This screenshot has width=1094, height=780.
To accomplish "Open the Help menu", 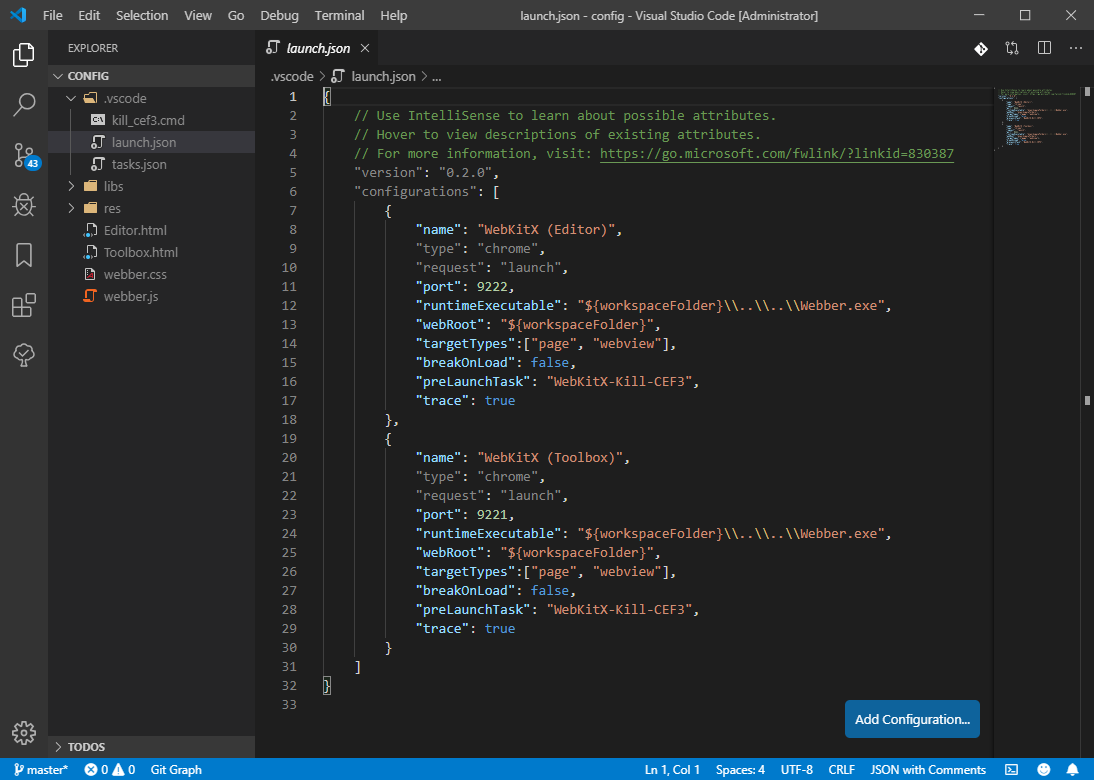I will pyautogui.click(x=394, y=15).
